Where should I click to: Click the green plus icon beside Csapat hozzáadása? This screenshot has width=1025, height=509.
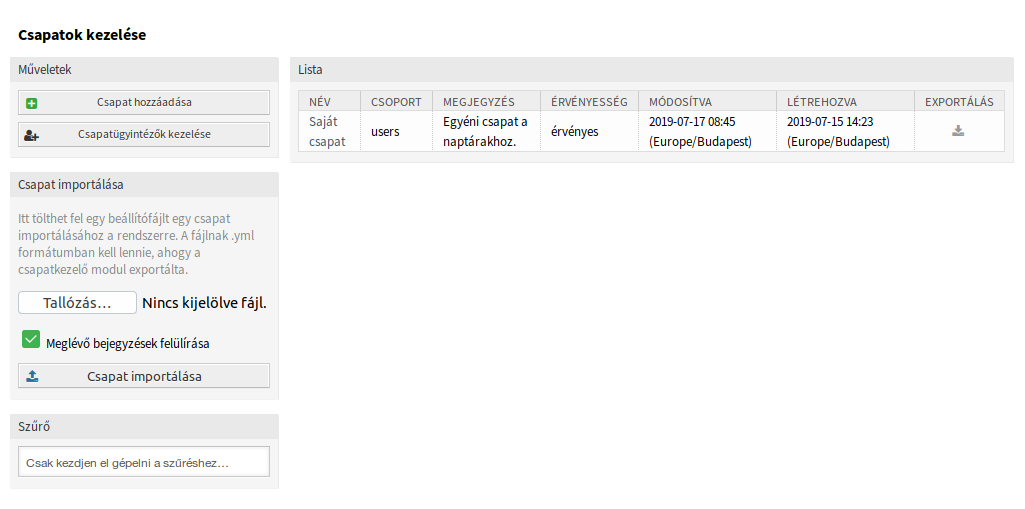tap(31, 103)
